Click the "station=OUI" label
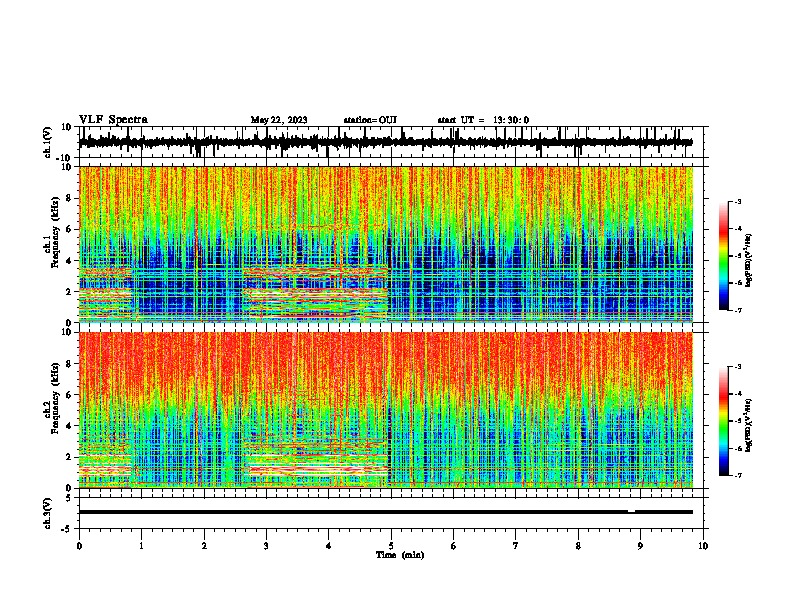The width and height of the screenshot is (792, 612). [x=370, y=120]
